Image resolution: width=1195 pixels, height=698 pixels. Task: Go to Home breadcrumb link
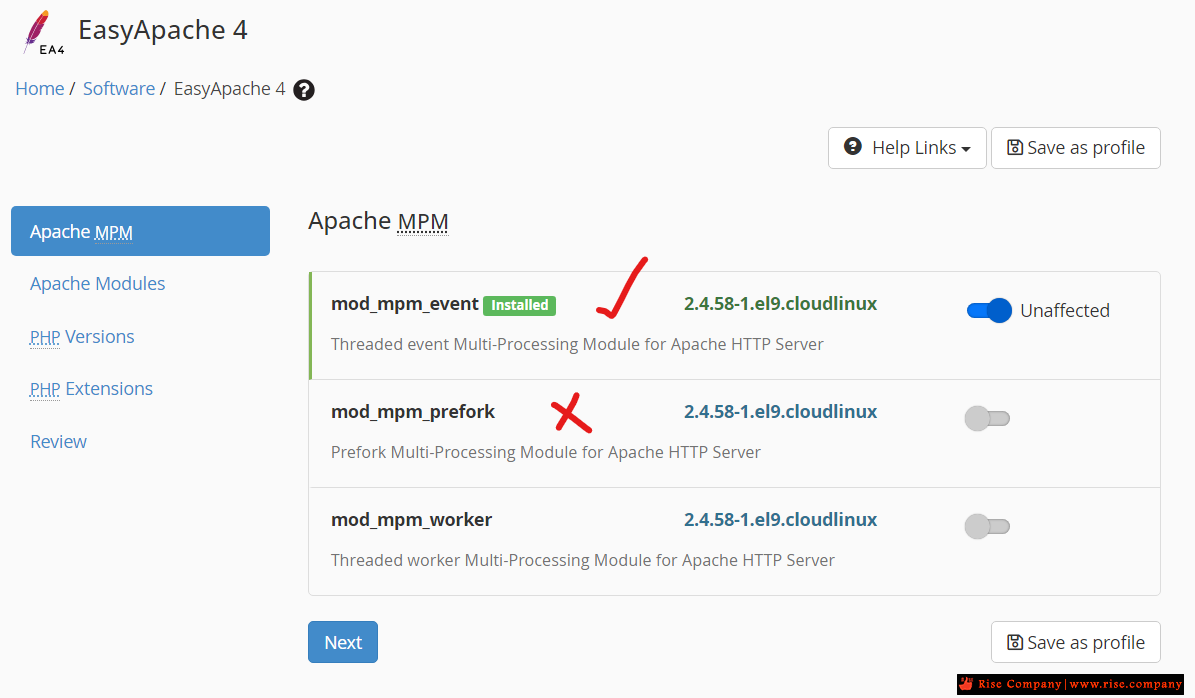pos(40,88)
